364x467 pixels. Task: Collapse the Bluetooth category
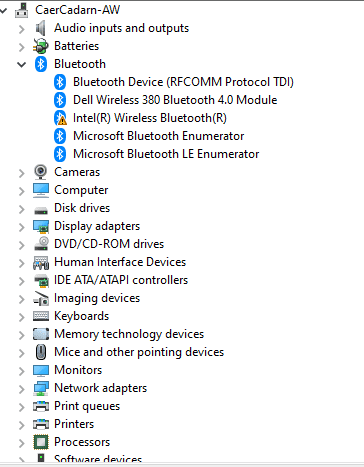tap(22, 64)
